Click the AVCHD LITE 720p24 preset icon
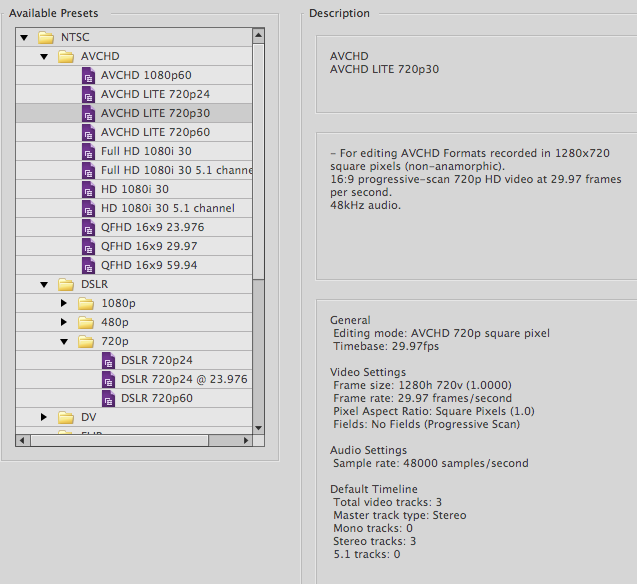This screenshot has height=584, width=637. [88, 95]
